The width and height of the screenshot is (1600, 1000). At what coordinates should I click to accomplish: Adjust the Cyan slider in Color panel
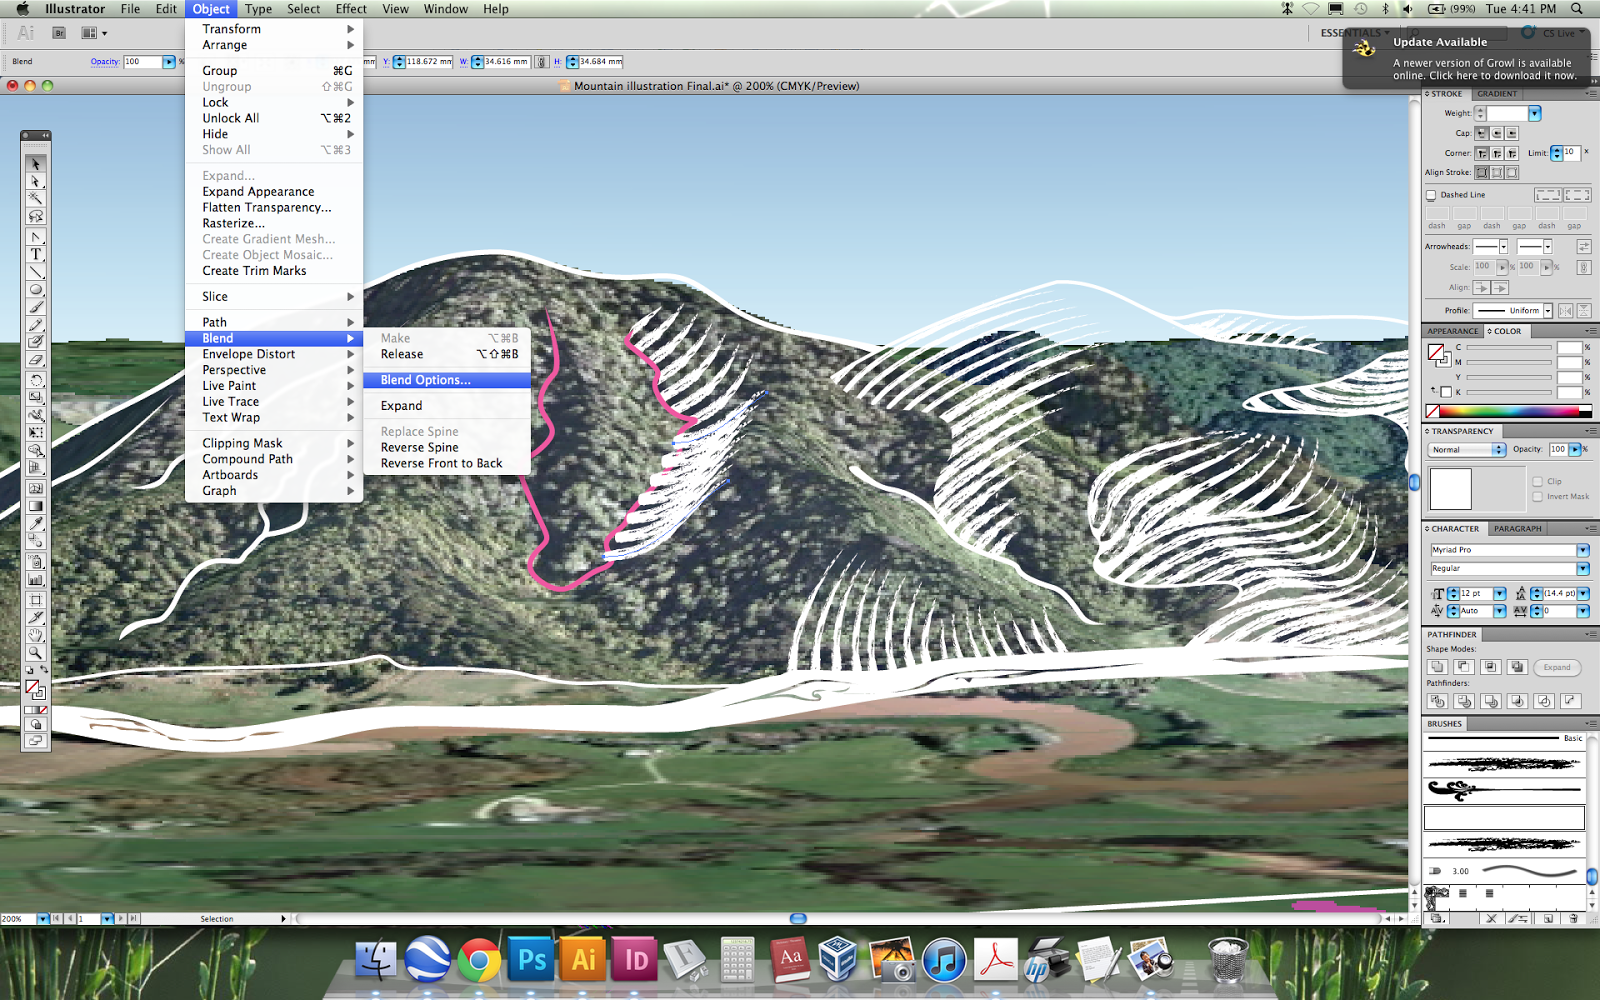[x=1509, y=349]
